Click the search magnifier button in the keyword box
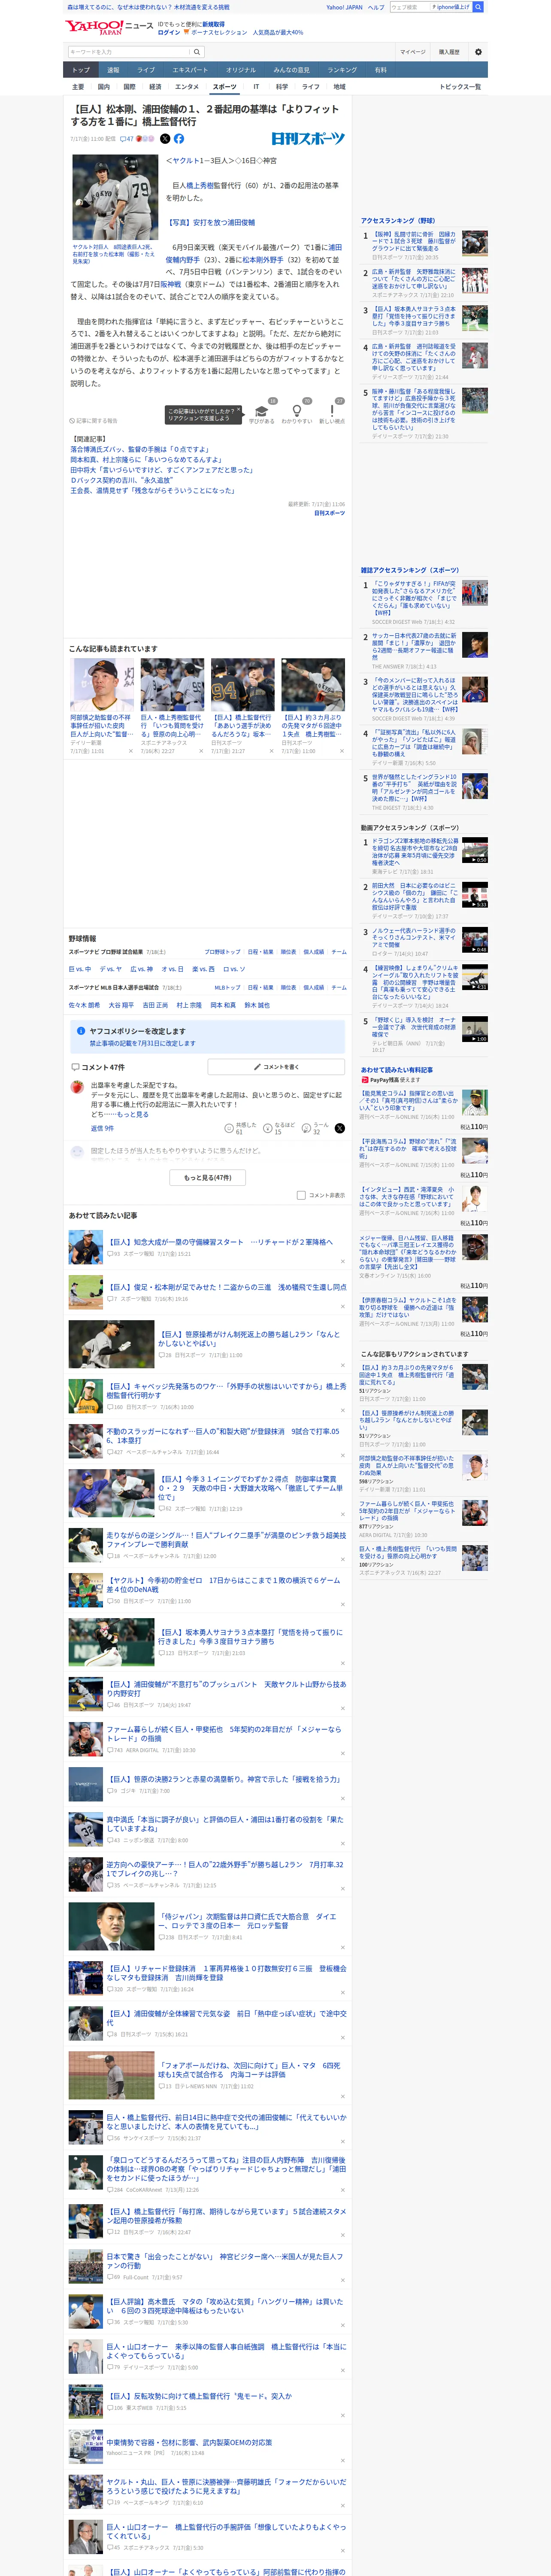Screen dimensions: 551x2576 pyautogui.click(x=197, y=52)
